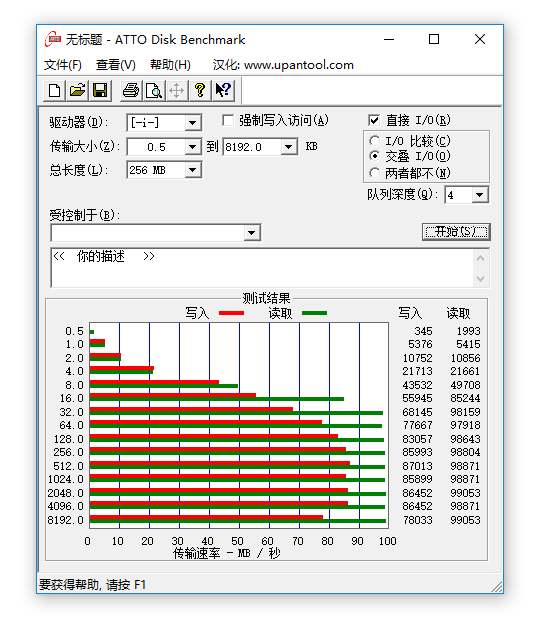Open 队列深度 queue depth dropdown
Image resolution: width=536 pixels, height=636 pixels.
480,195
